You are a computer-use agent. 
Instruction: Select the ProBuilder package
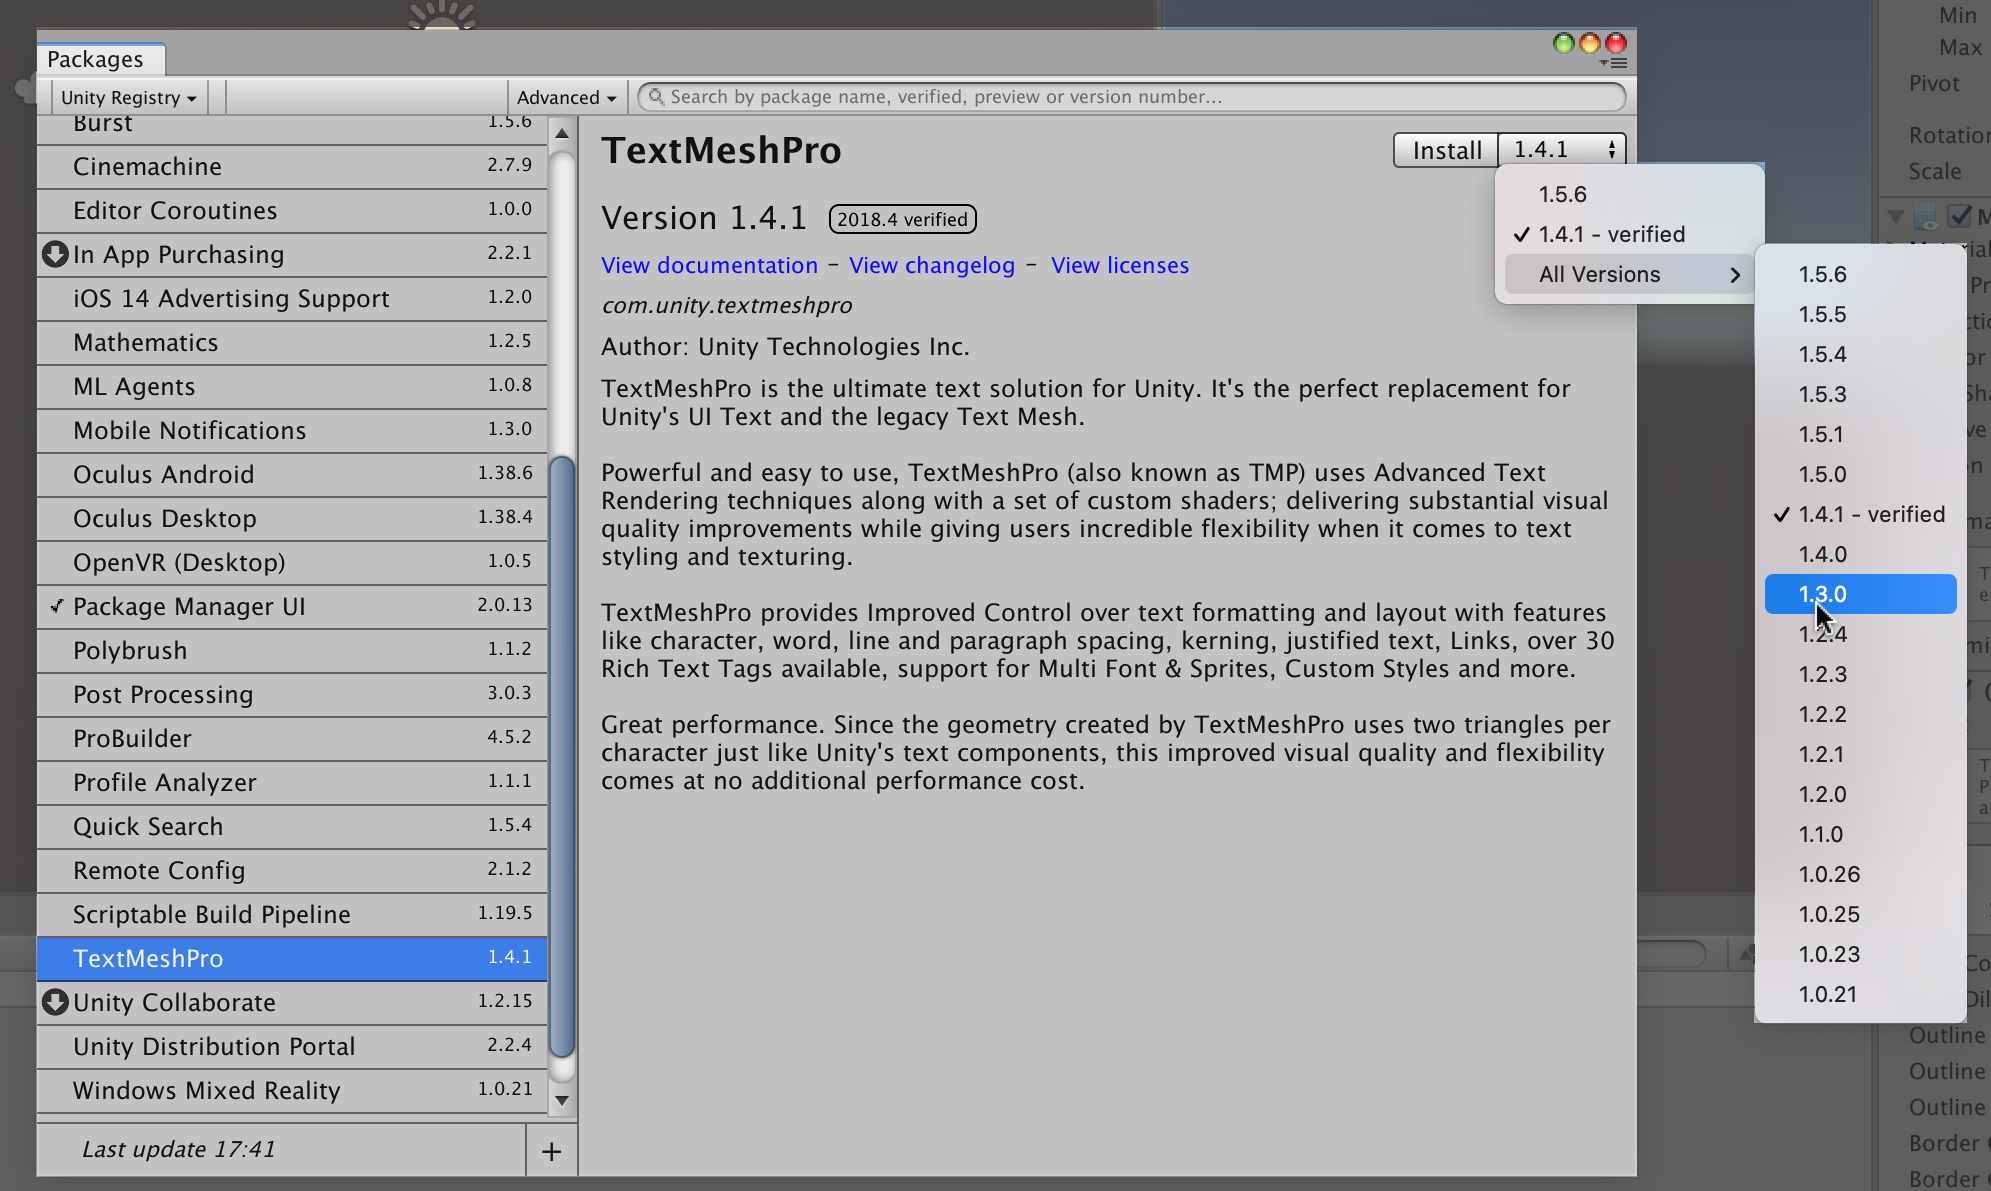292,738
